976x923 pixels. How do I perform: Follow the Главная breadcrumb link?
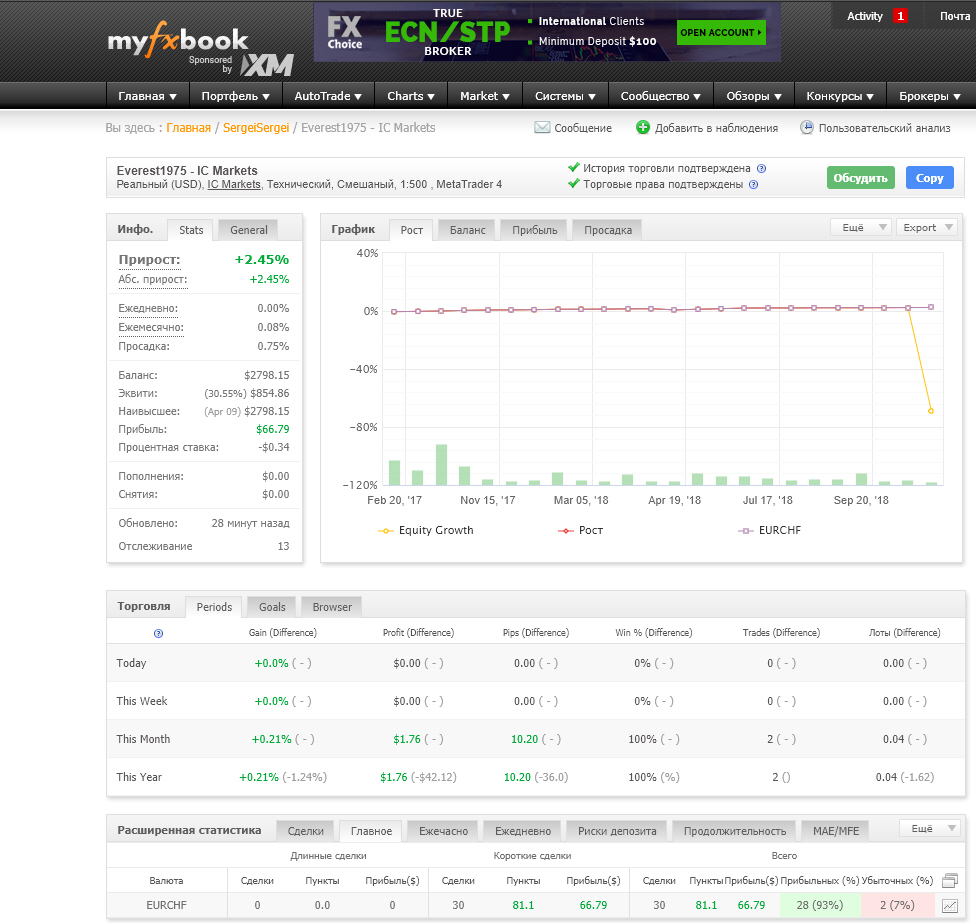click(x=189, y=128)
